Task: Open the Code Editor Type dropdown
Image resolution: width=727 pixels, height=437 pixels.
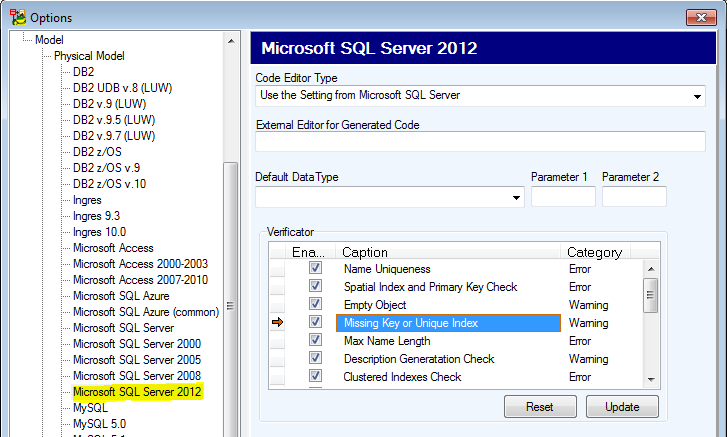Action: [x=697, y=97]
